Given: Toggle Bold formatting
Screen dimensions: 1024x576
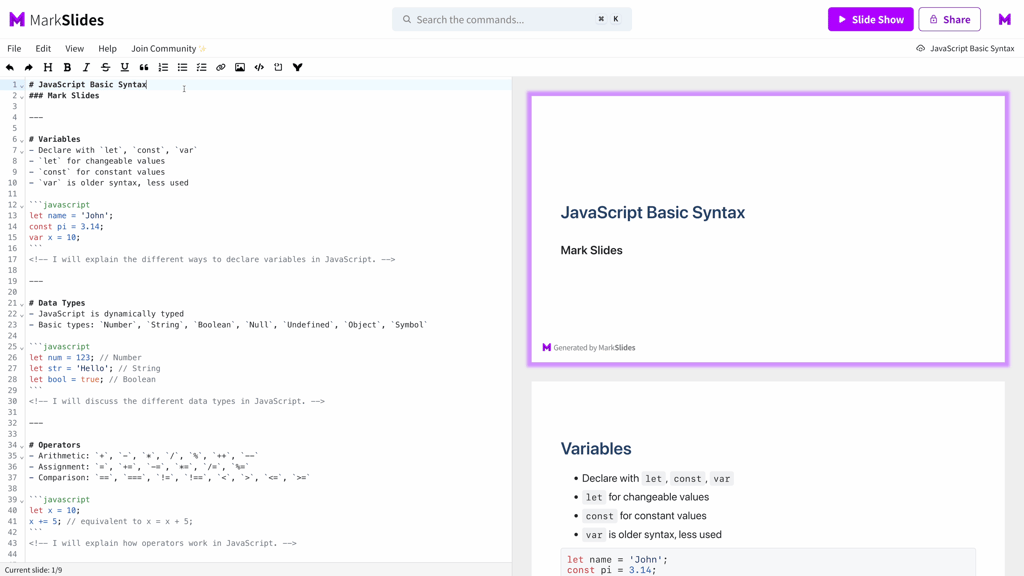Looking at the screenshot, I should tap(67, 67).
